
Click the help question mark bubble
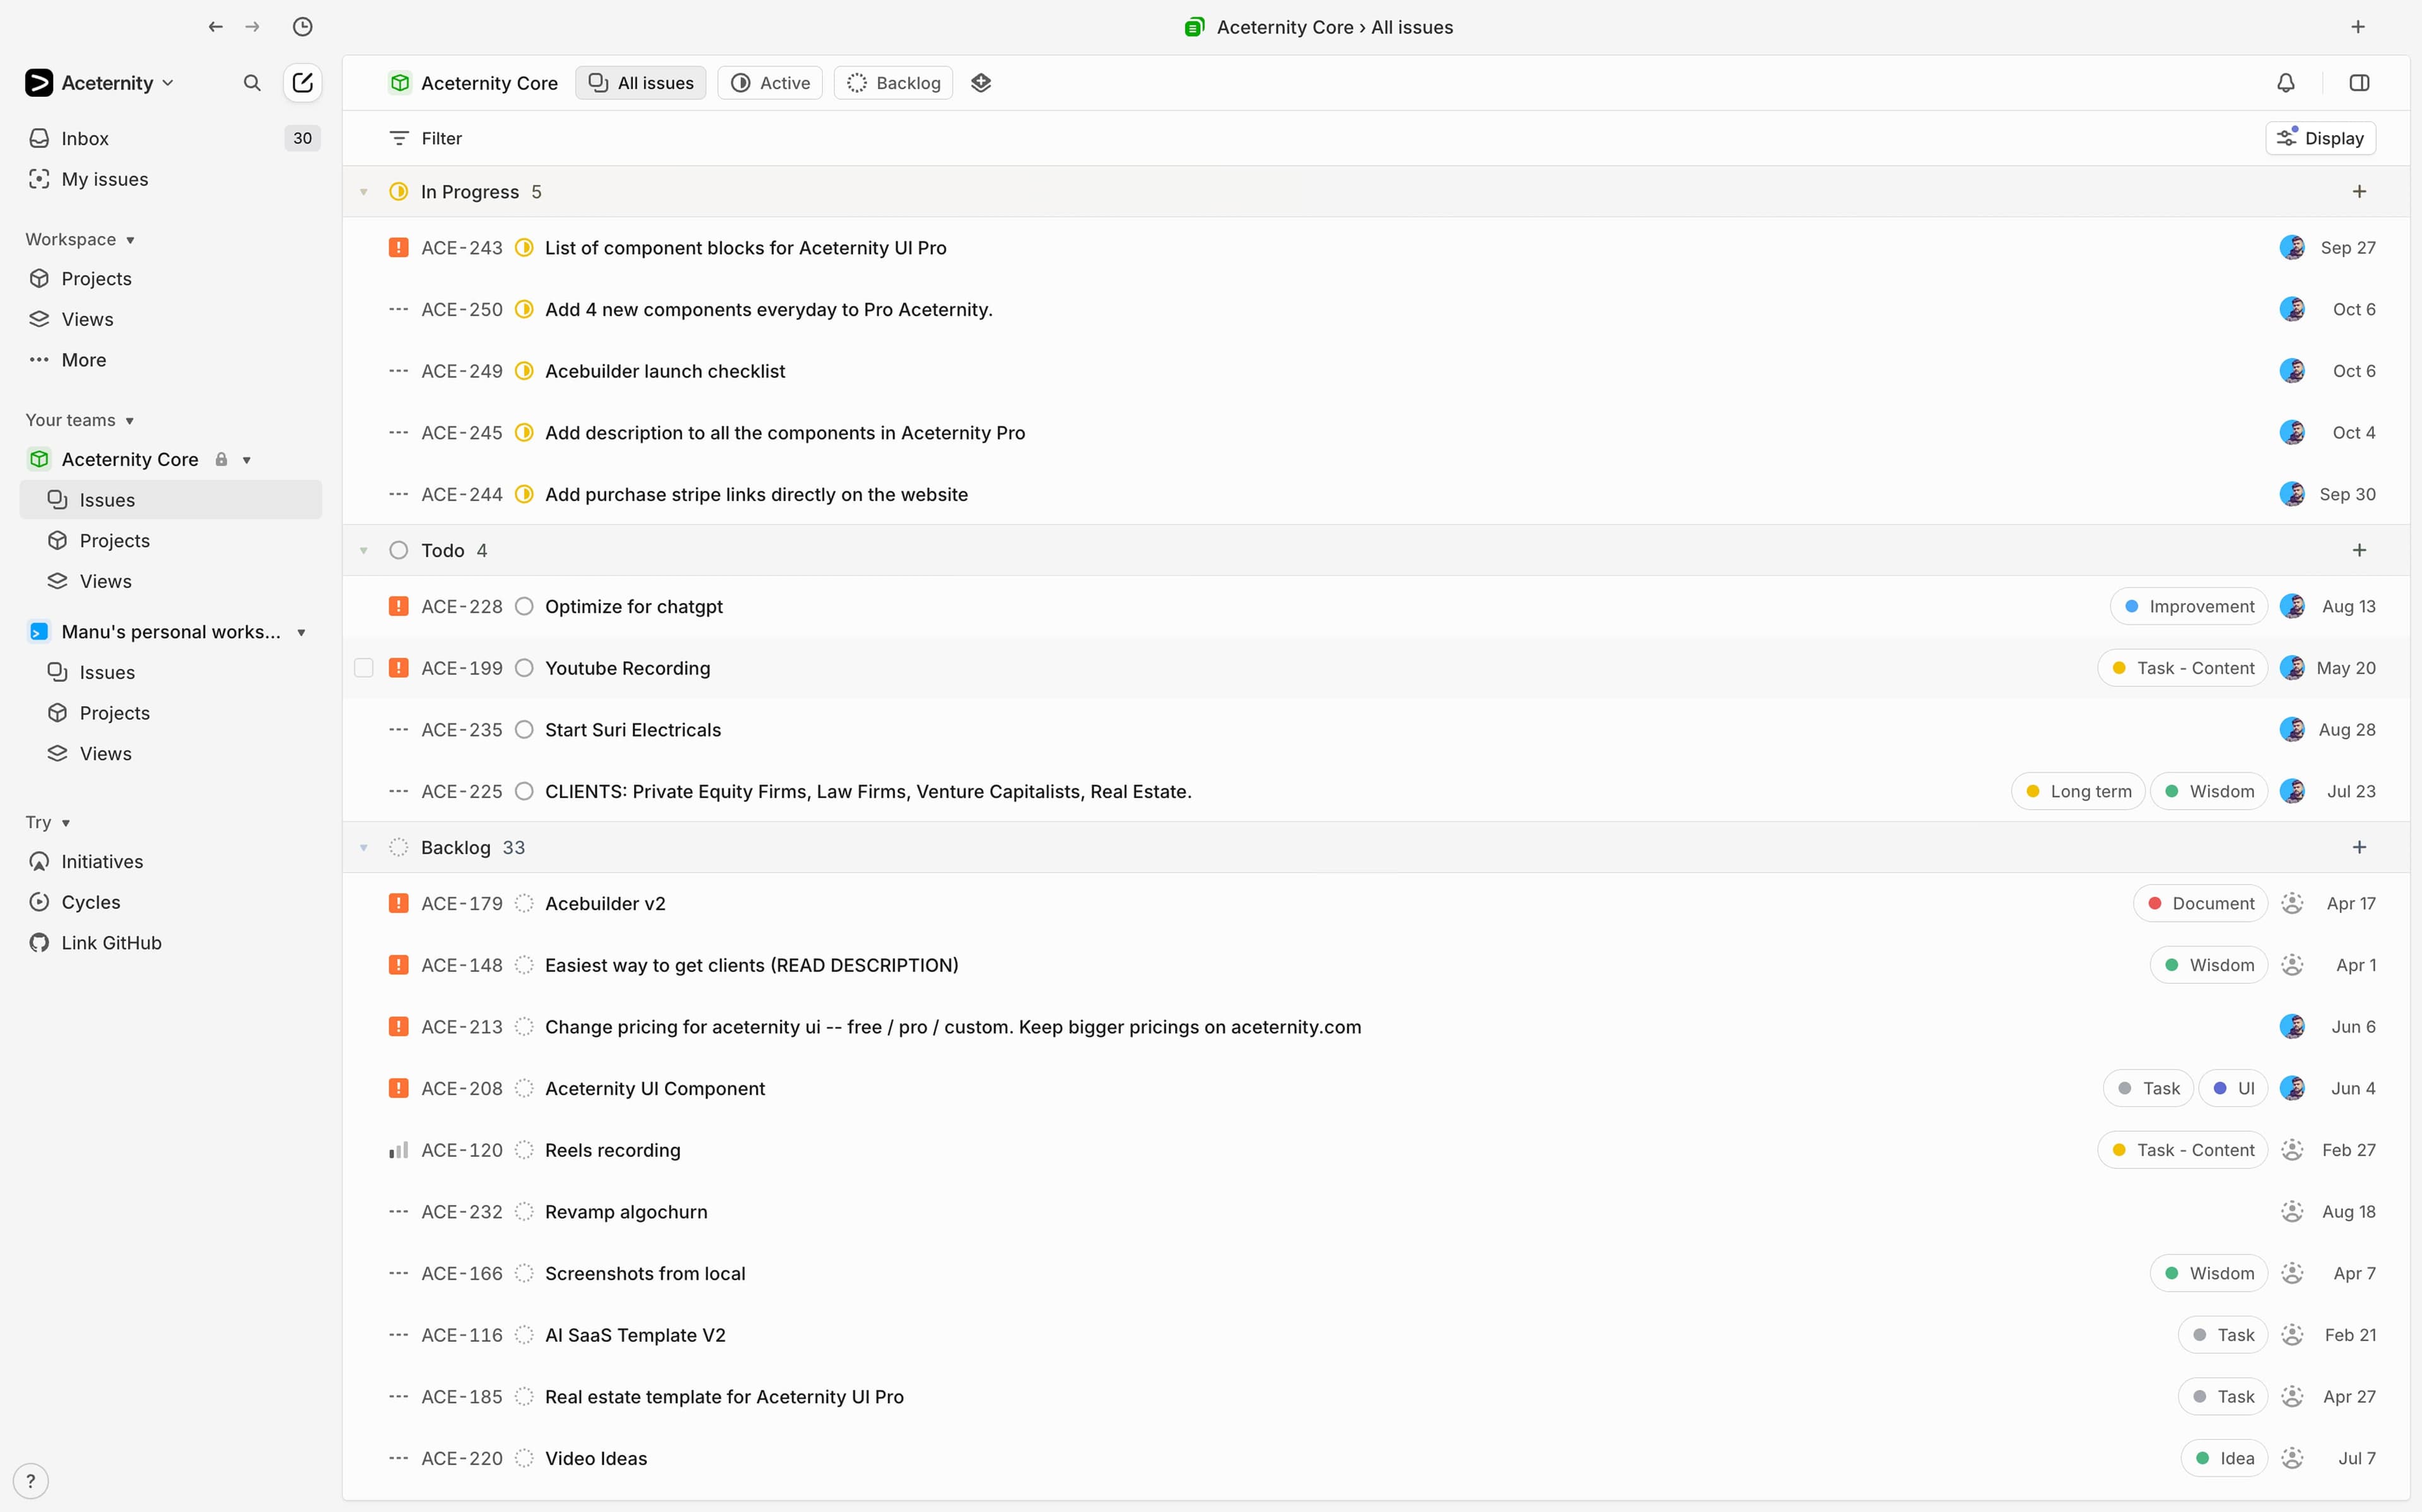[32, 1480]
